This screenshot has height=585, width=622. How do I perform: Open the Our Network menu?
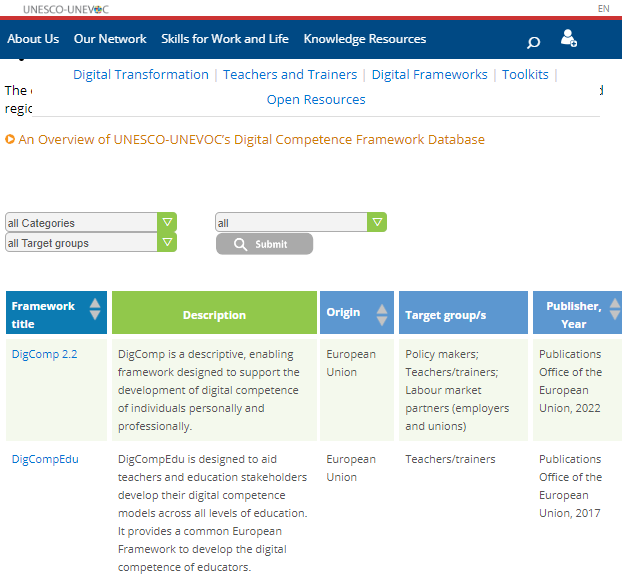tap(110, 39)
